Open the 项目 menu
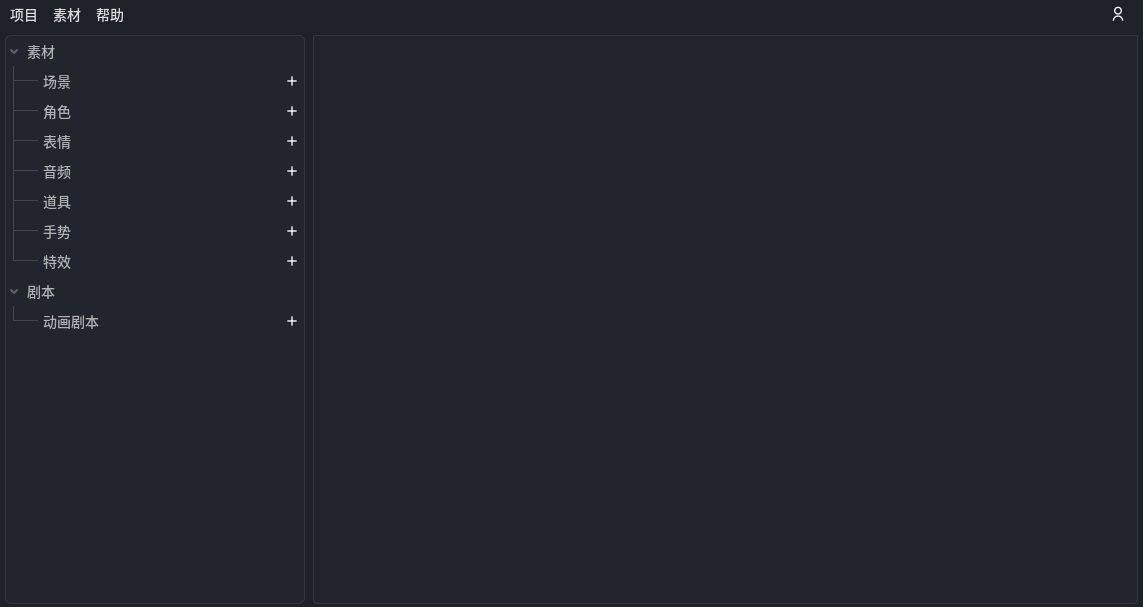 point(23,15)
